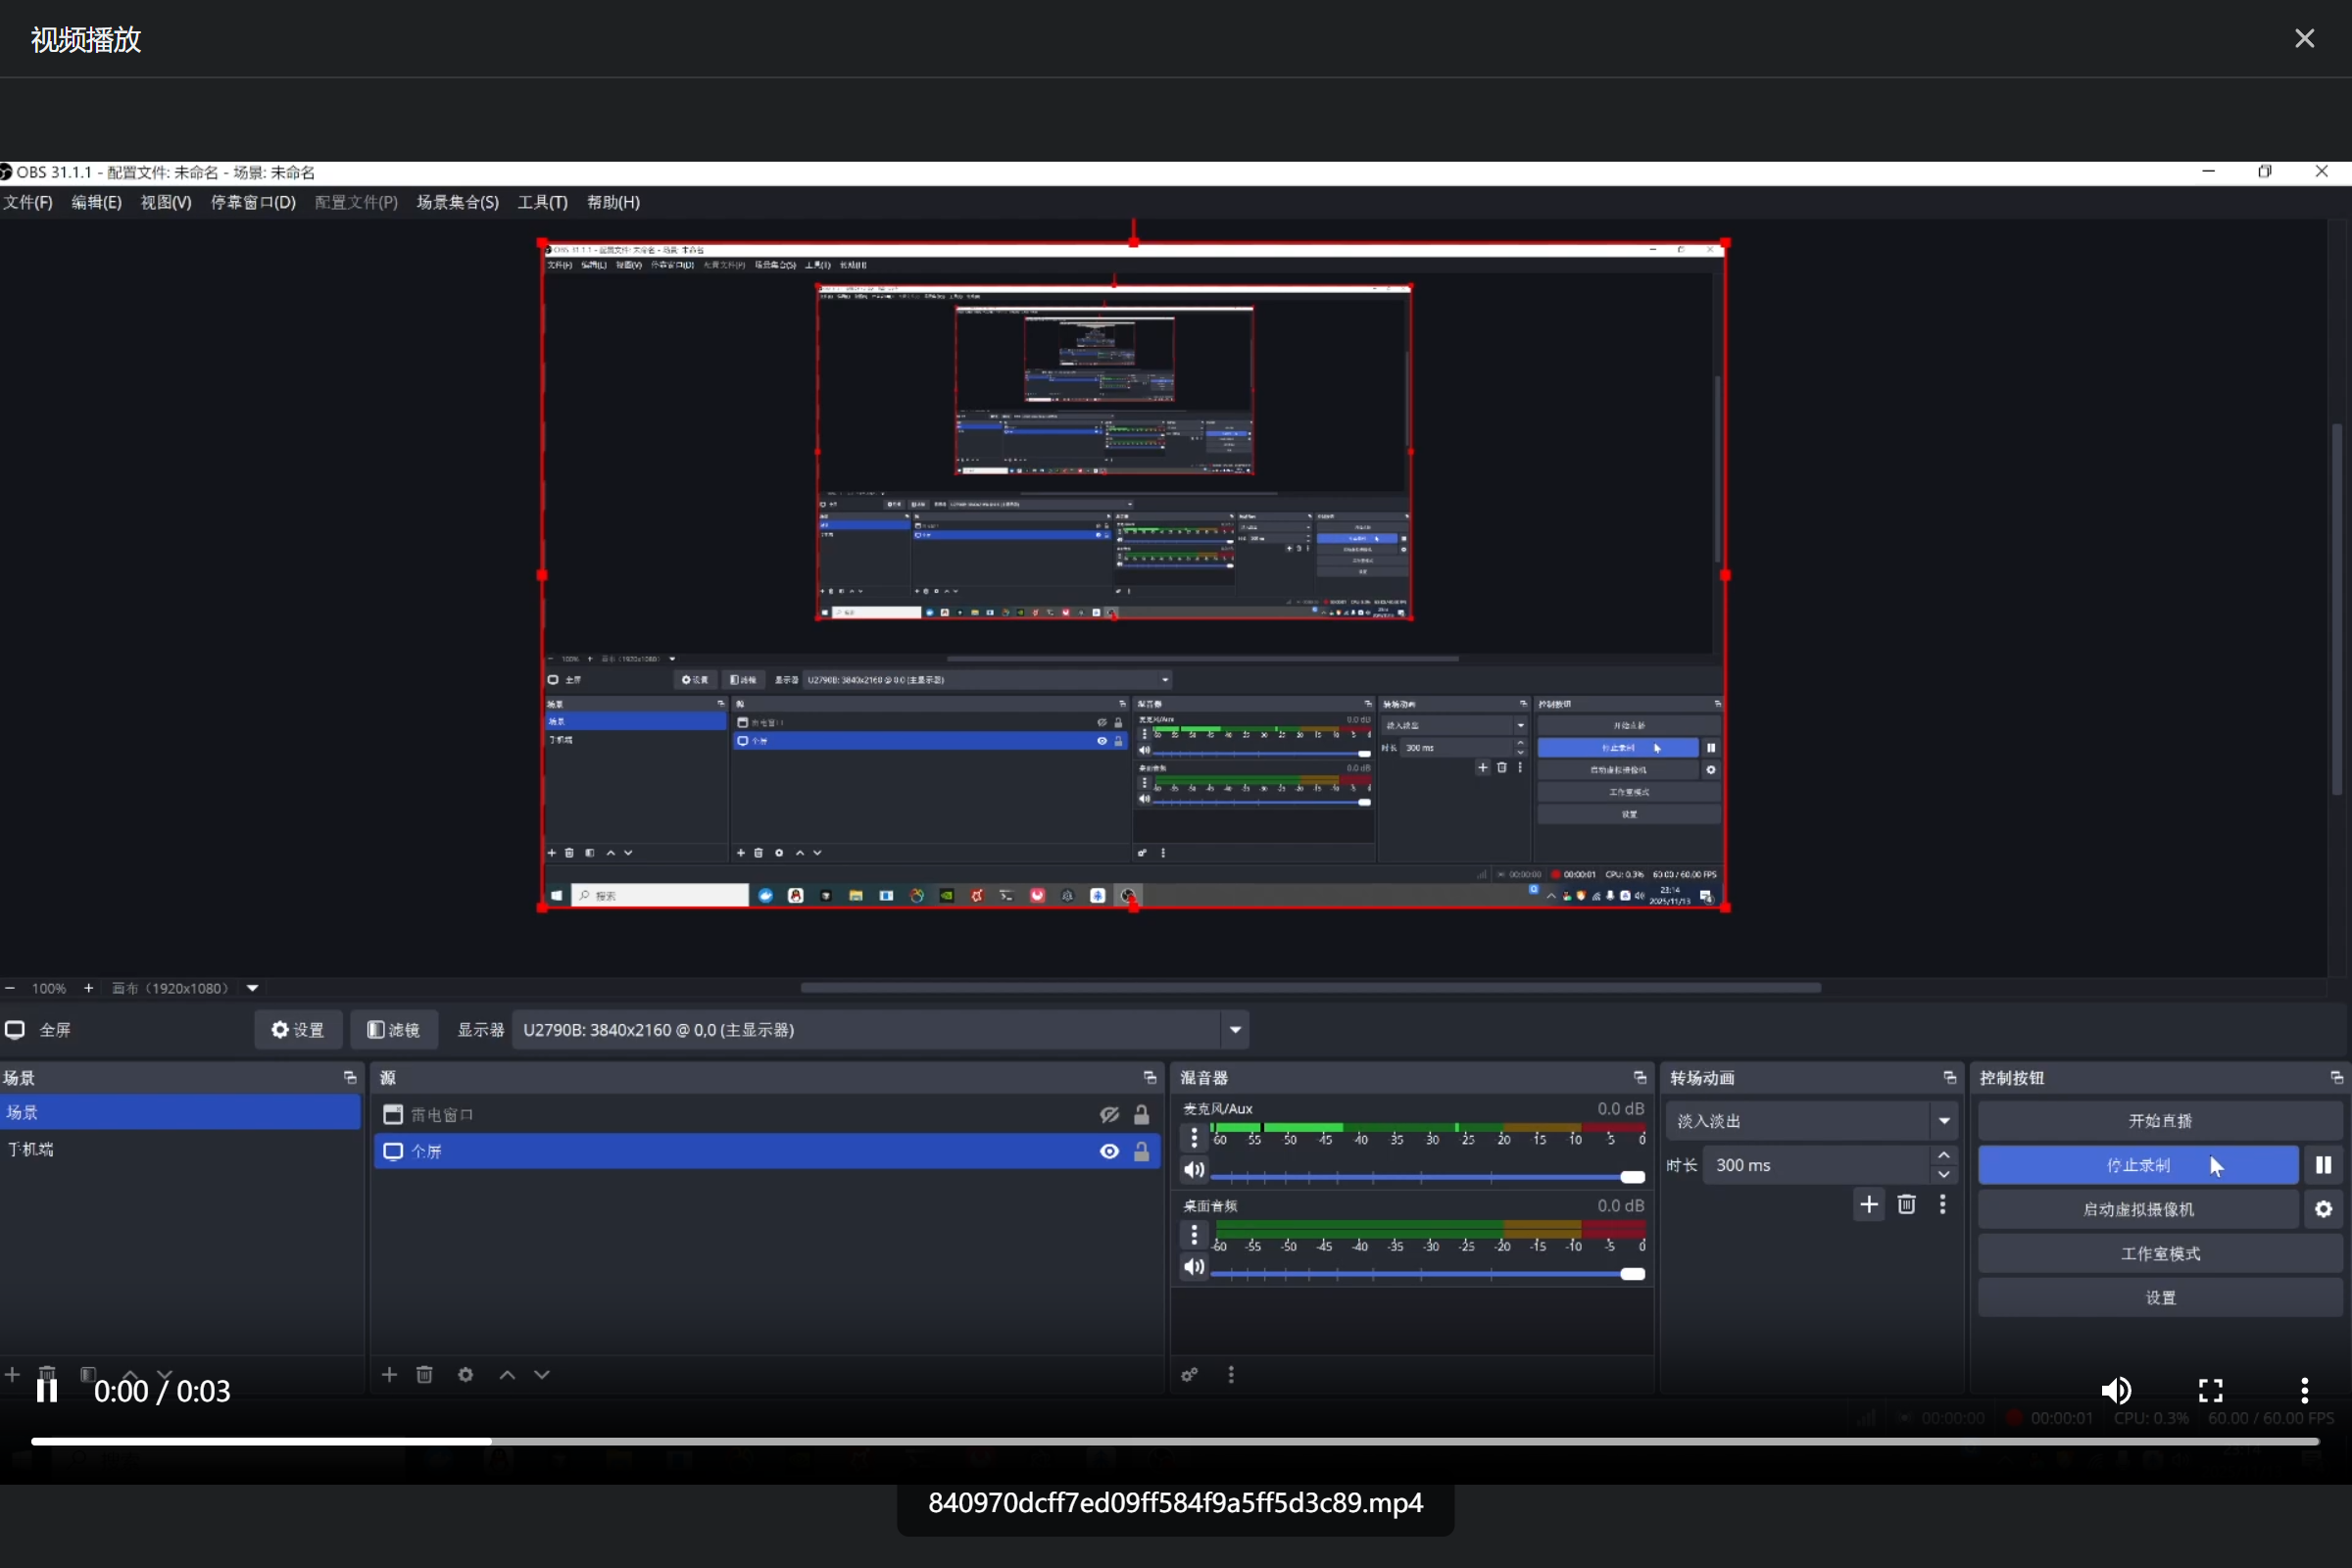The height and width of the screenshot is (1568, 2352).
Task: Show the hidden first source via crossed eye
Action: click(x=1109, y=1114)
